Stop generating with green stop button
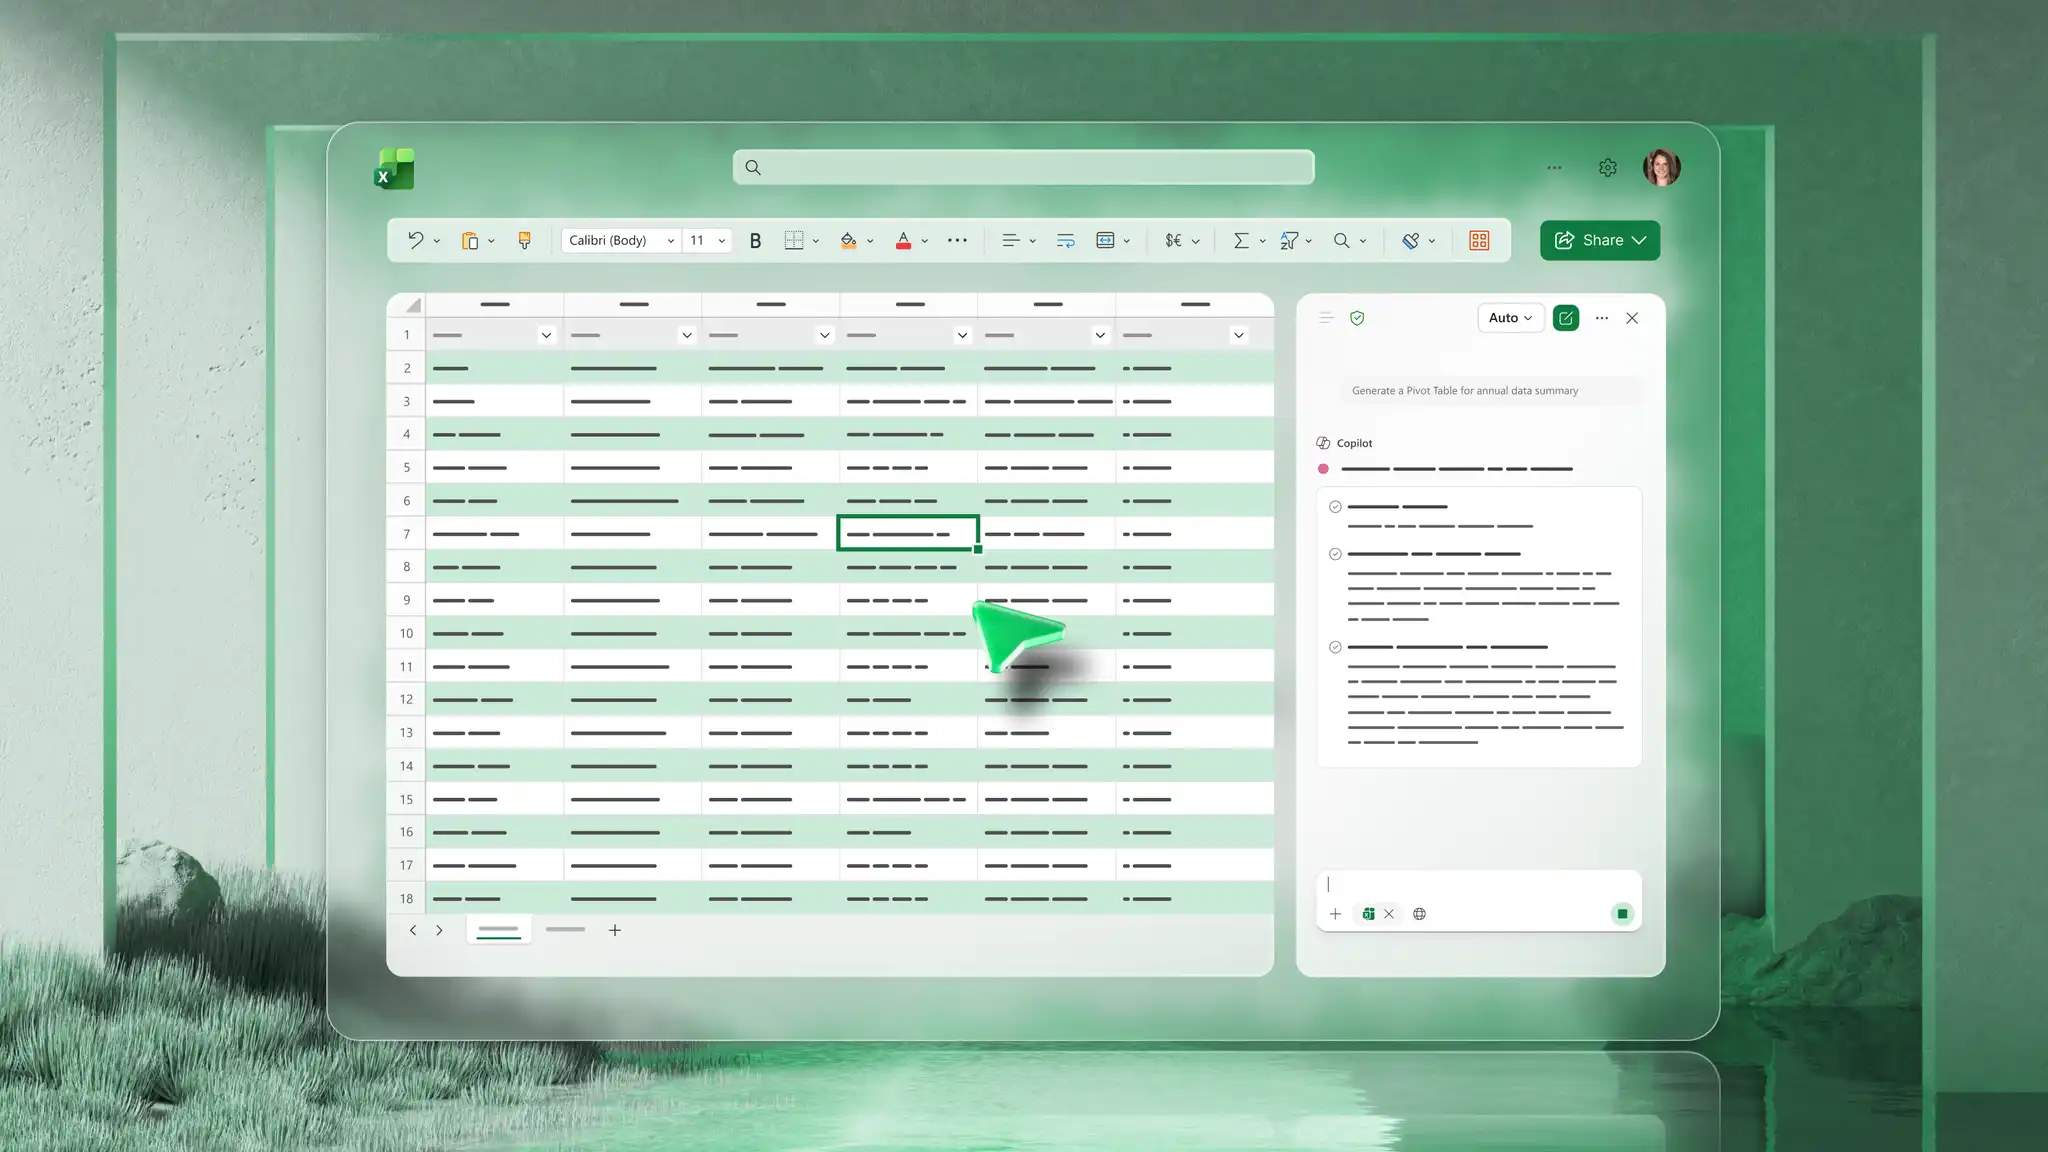Screen dimensions: 2048x1152 1622,914
